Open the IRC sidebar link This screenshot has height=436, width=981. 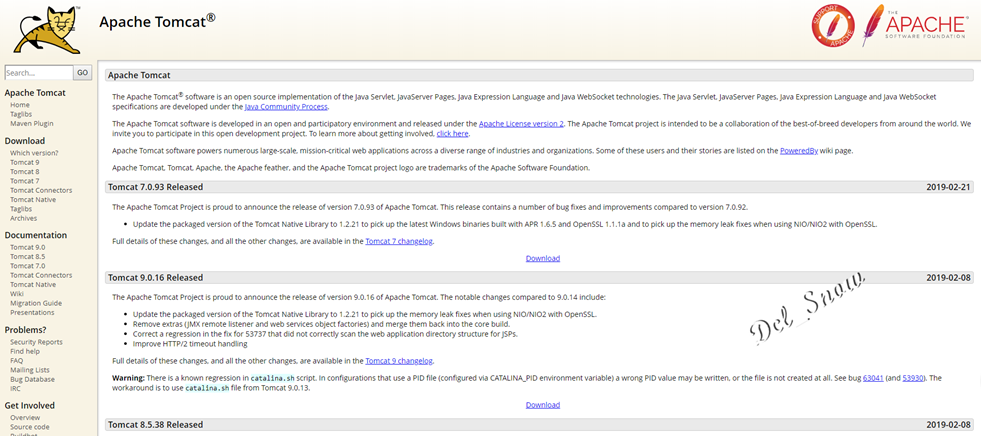pos(15,389)
